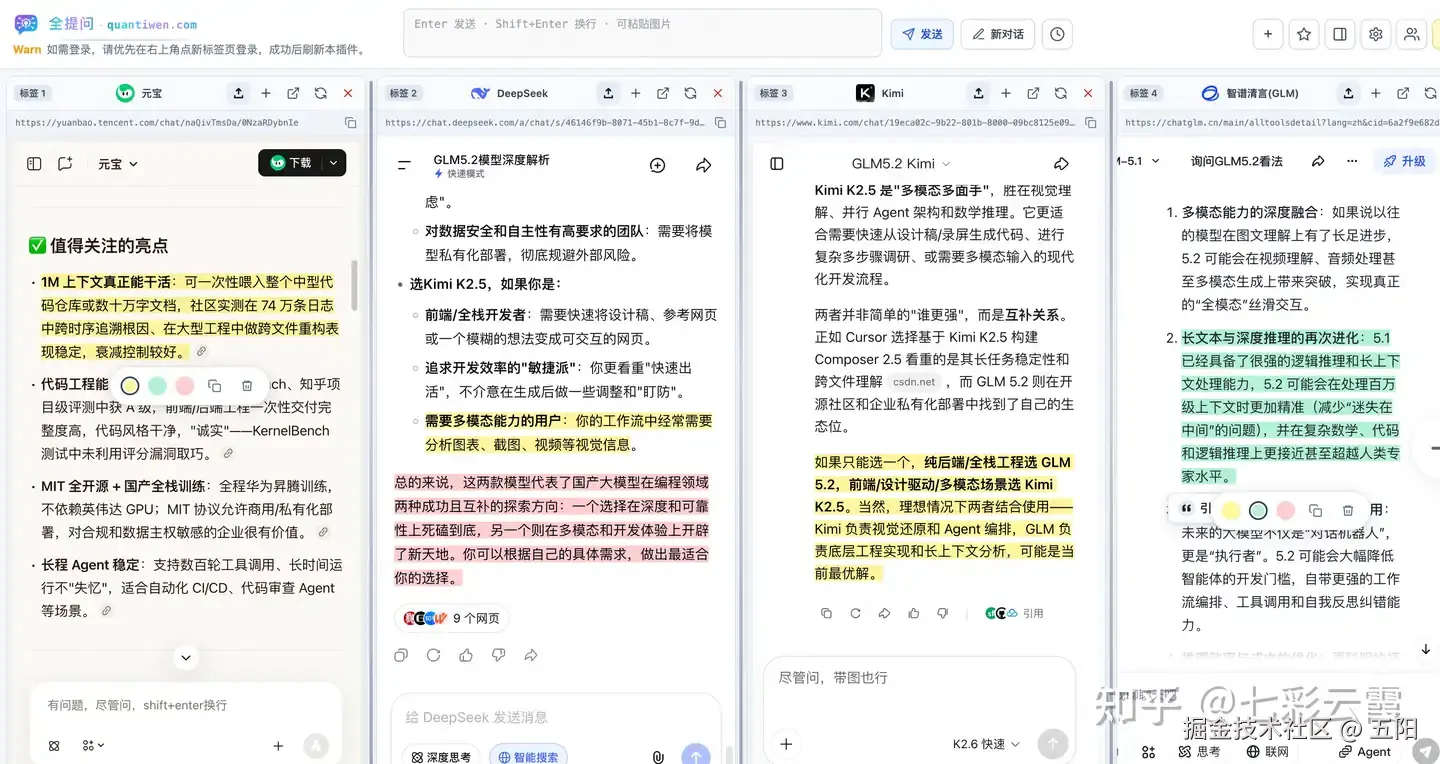This screenshot has width=1440, height=764.
Task: Click the upload icon in the DeepSeek panel header
Action: 608,93
